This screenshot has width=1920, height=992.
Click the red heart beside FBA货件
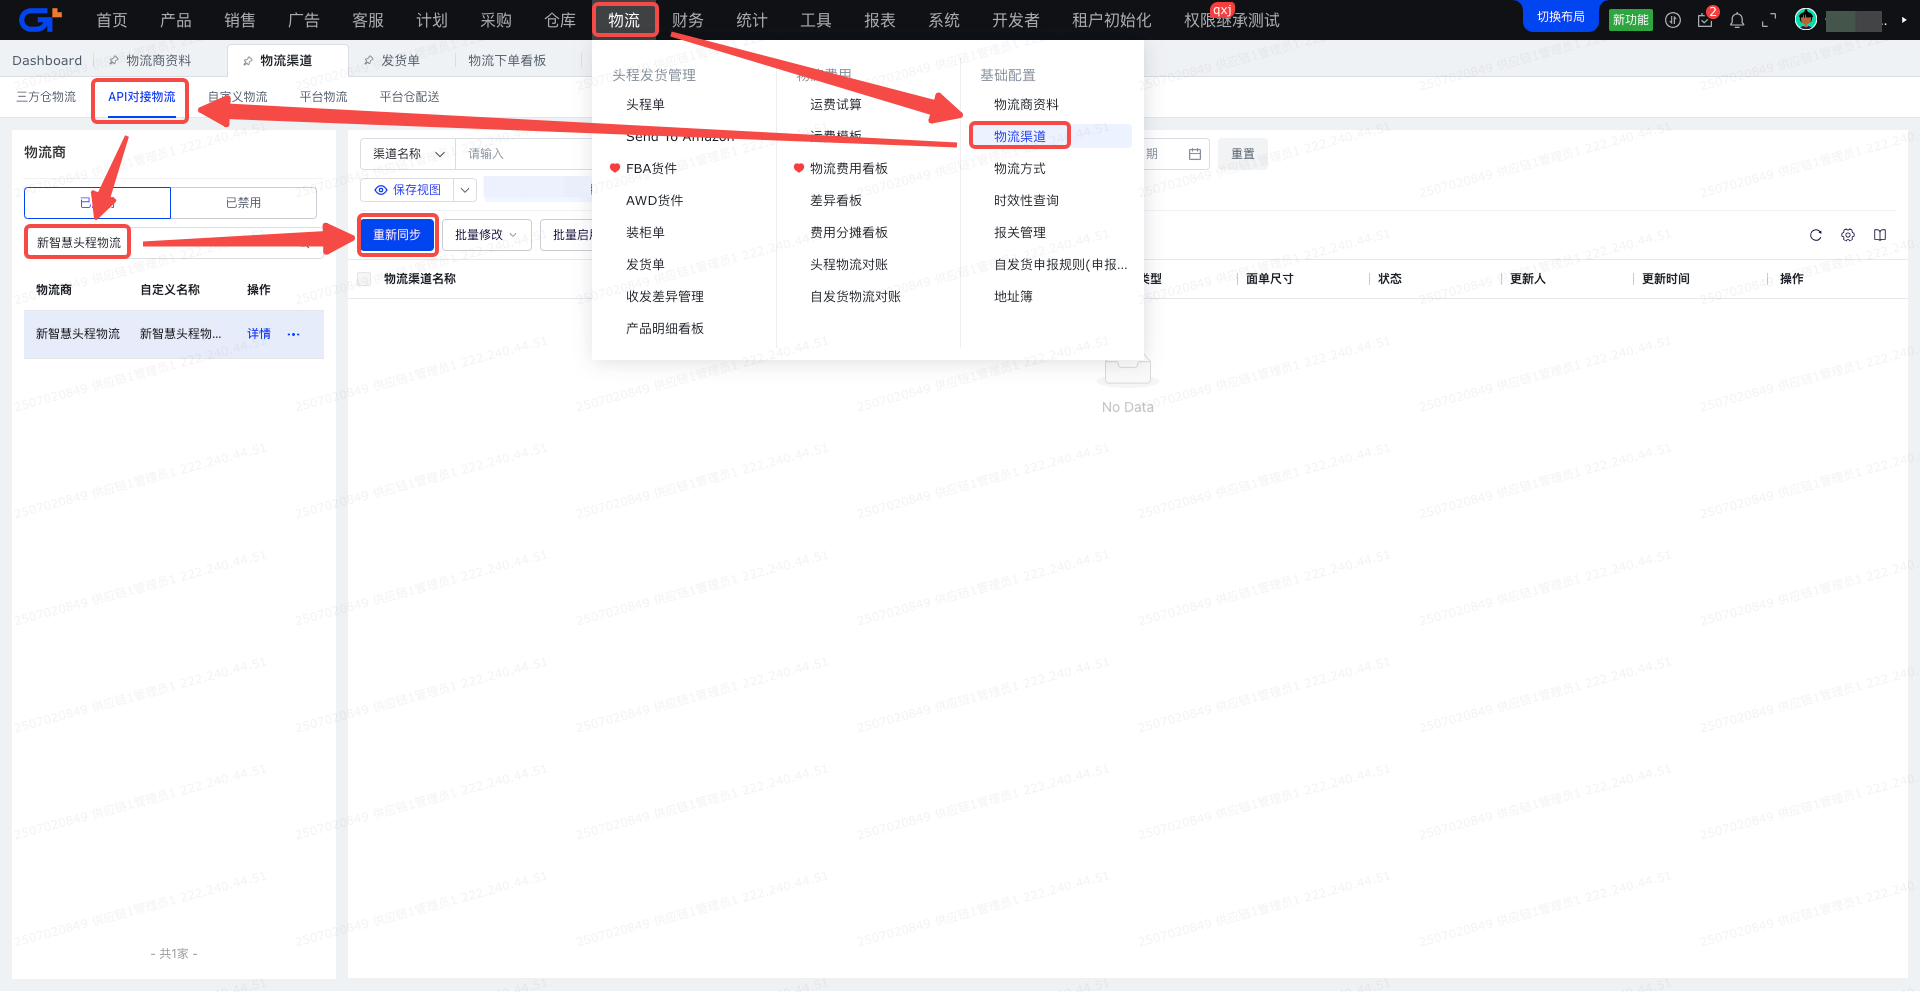615,168
